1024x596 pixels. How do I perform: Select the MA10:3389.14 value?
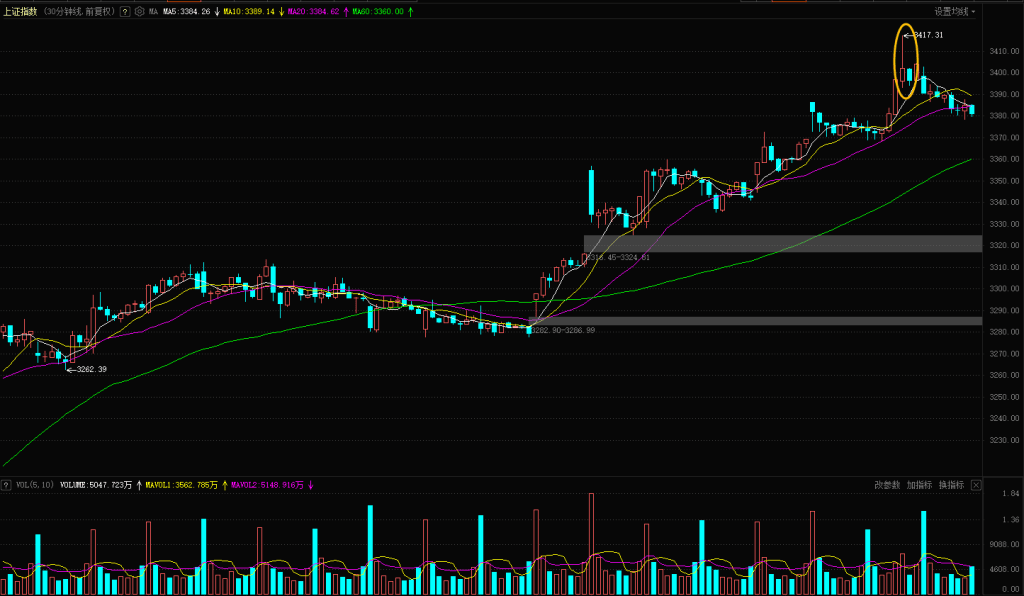click(x=249, y=11)
